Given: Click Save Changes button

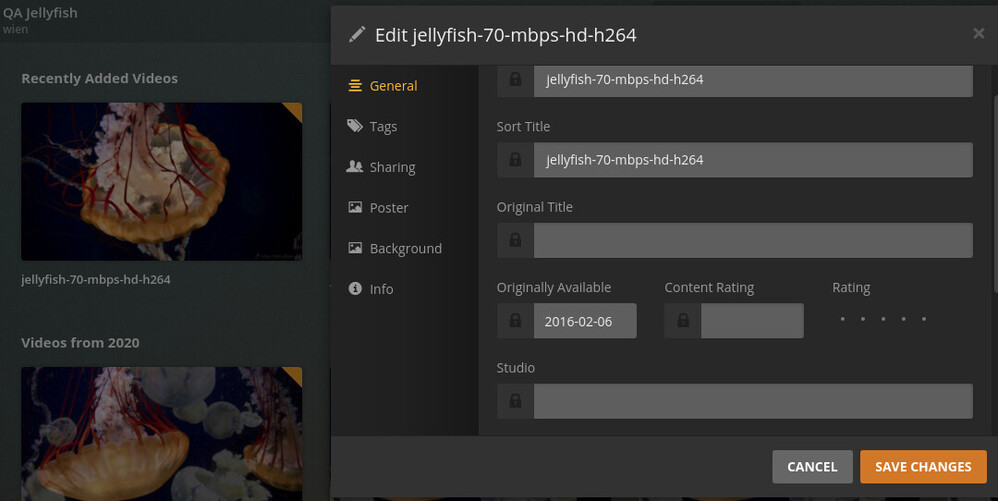Looking at the screenshot, I should pos(923,467).
